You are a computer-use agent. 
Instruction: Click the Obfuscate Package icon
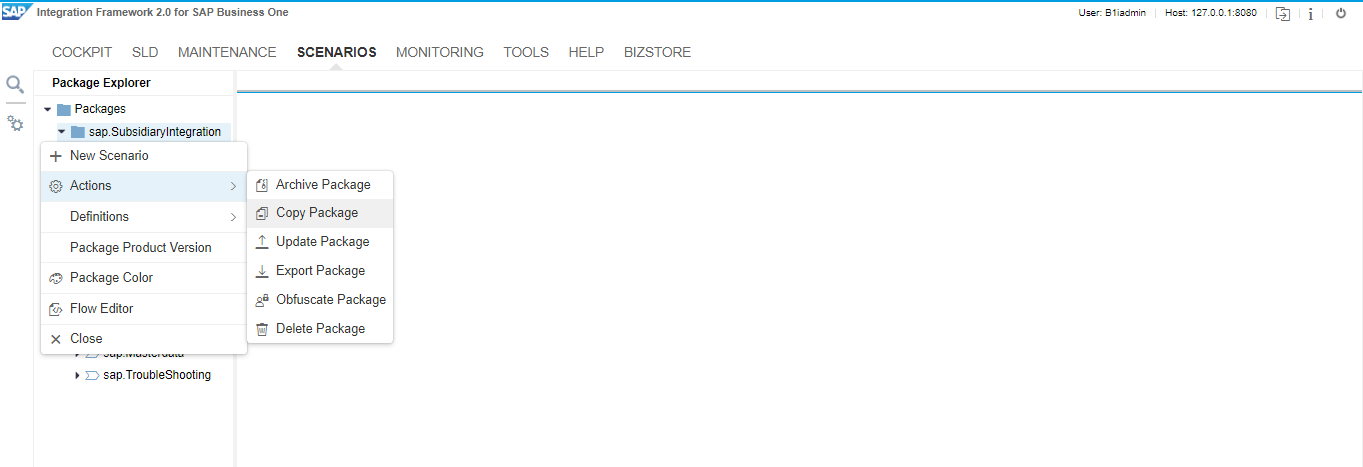262,300
